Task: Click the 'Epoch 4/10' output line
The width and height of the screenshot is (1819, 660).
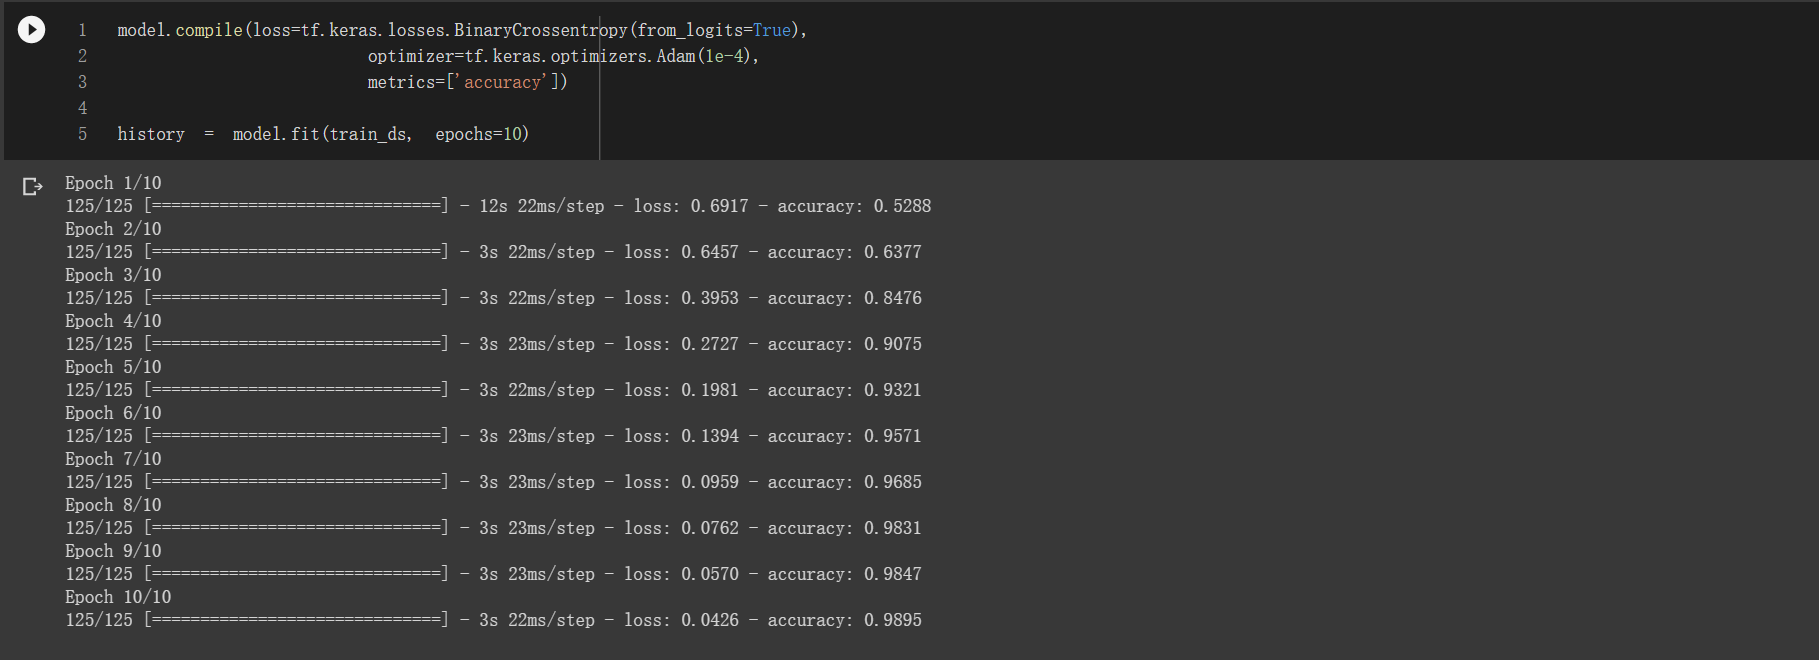Action: (x=113, y=321)
